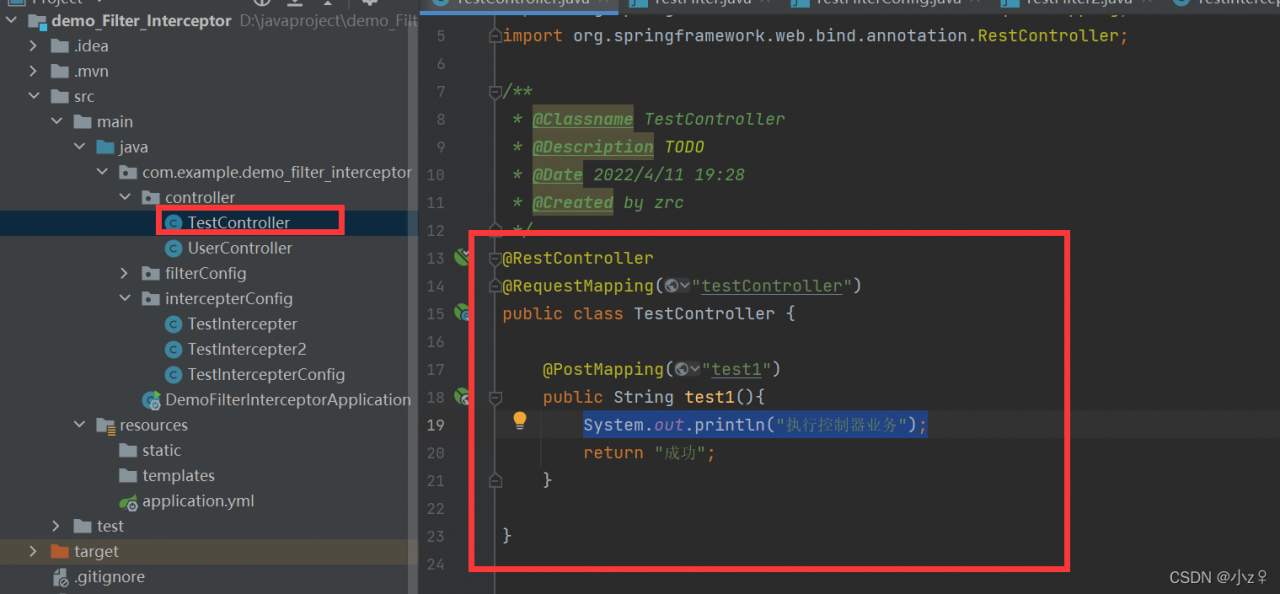The height and width of the screenshot is (594, 1280).
Task: Select TestController in the project tree
Action: [239, 223]
